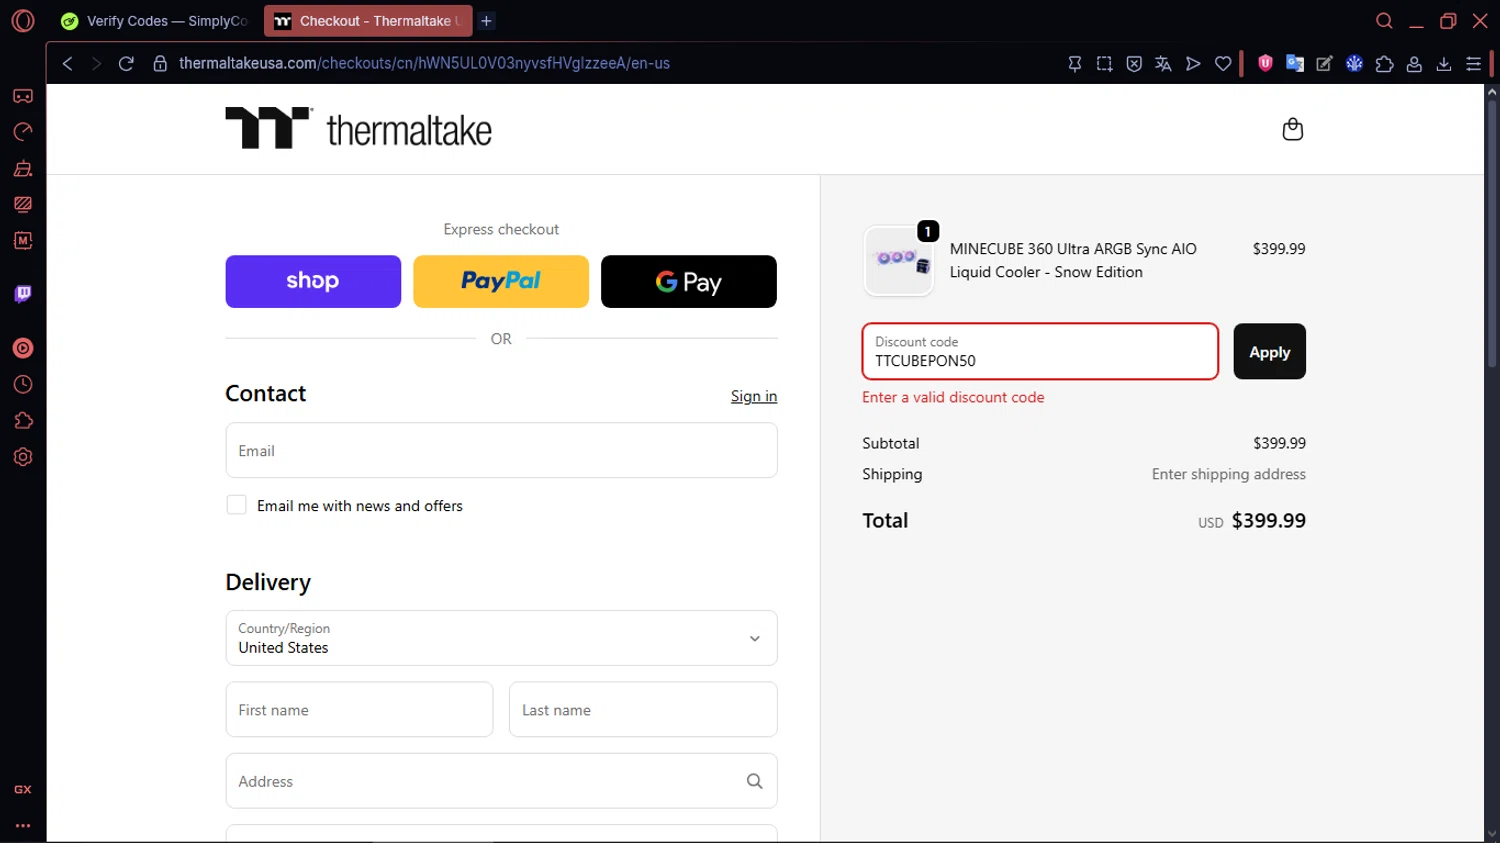Open the GX Corner gamepad icon
The image size is (1500, 843).
pyautogui.click(x=23, y=96)
